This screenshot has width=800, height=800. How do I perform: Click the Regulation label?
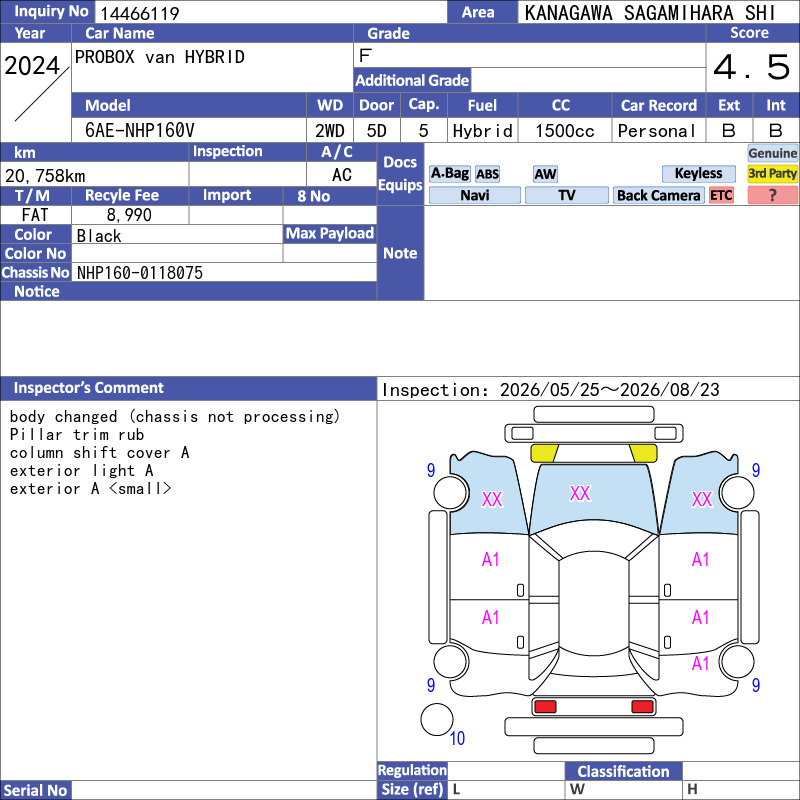click(x=412, y=770)
